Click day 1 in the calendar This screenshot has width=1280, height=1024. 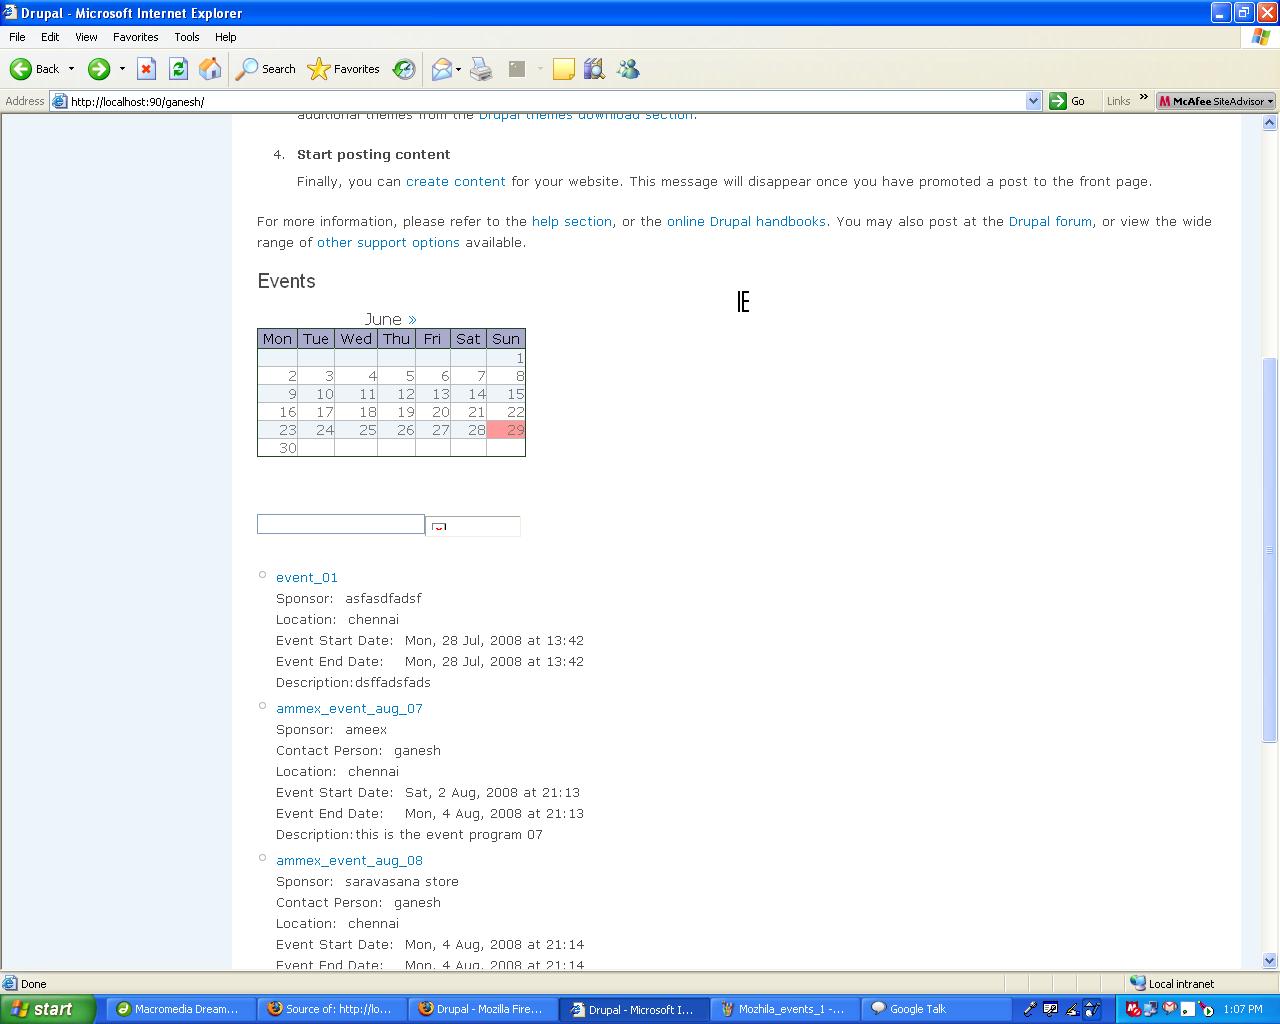(506, 358)
